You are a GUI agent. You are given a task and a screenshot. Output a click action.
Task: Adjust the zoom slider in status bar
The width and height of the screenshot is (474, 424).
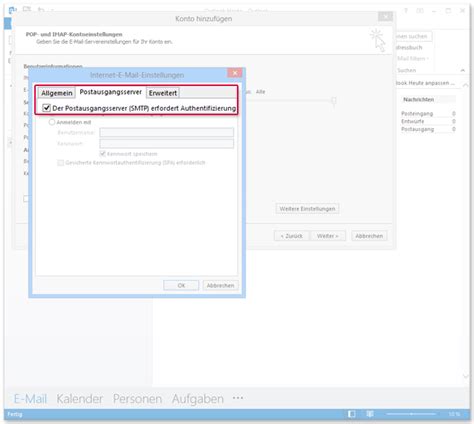coord(411,414)
